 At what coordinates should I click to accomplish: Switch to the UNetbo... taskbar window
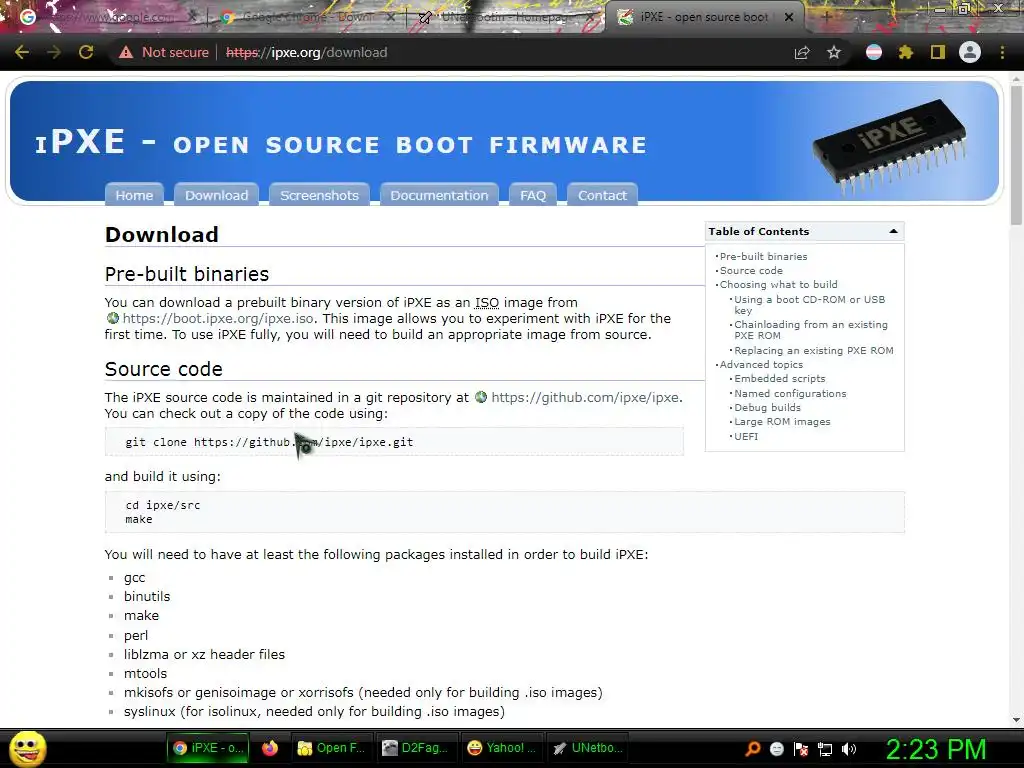[x=587, y=748]
